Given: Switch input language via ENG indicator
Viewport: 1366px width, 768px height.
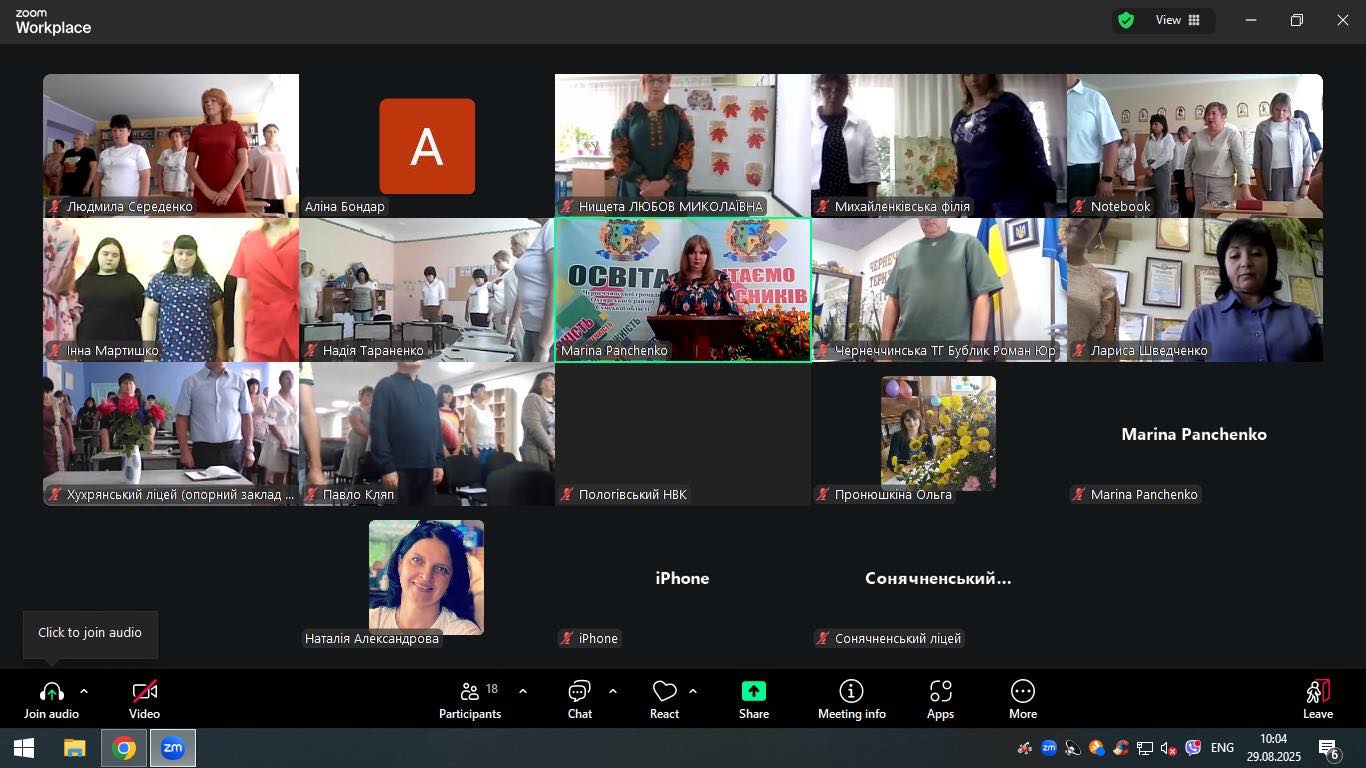Looking at the screenshot, I should 1222,748.
